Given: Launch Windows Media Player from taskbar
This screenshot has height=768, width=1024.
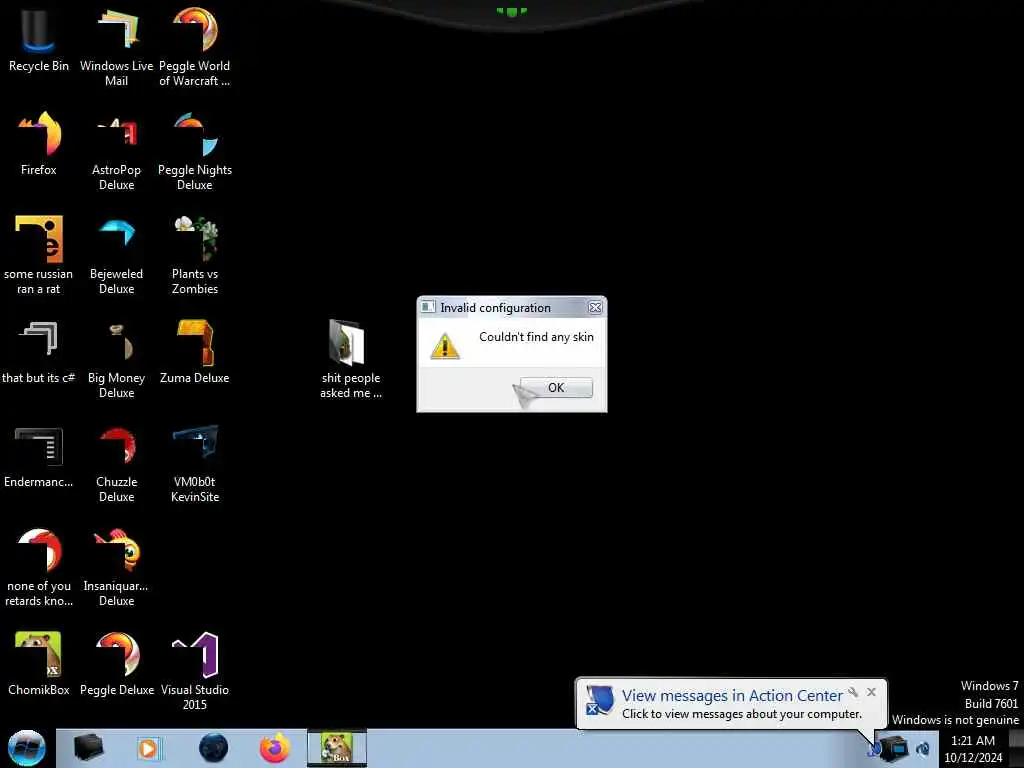Looking at the screenshot, I should coord(148,748).
